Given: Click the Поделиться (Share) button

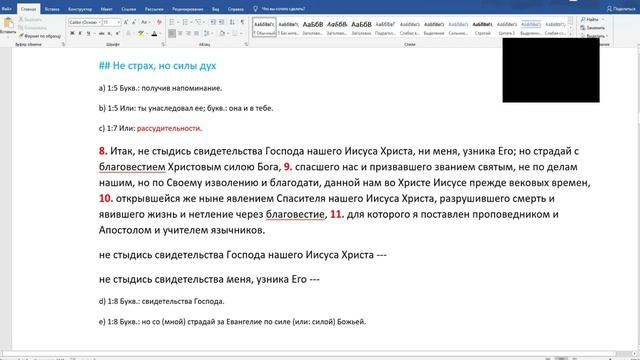Looking at the screenshot, I should (621, 9).
